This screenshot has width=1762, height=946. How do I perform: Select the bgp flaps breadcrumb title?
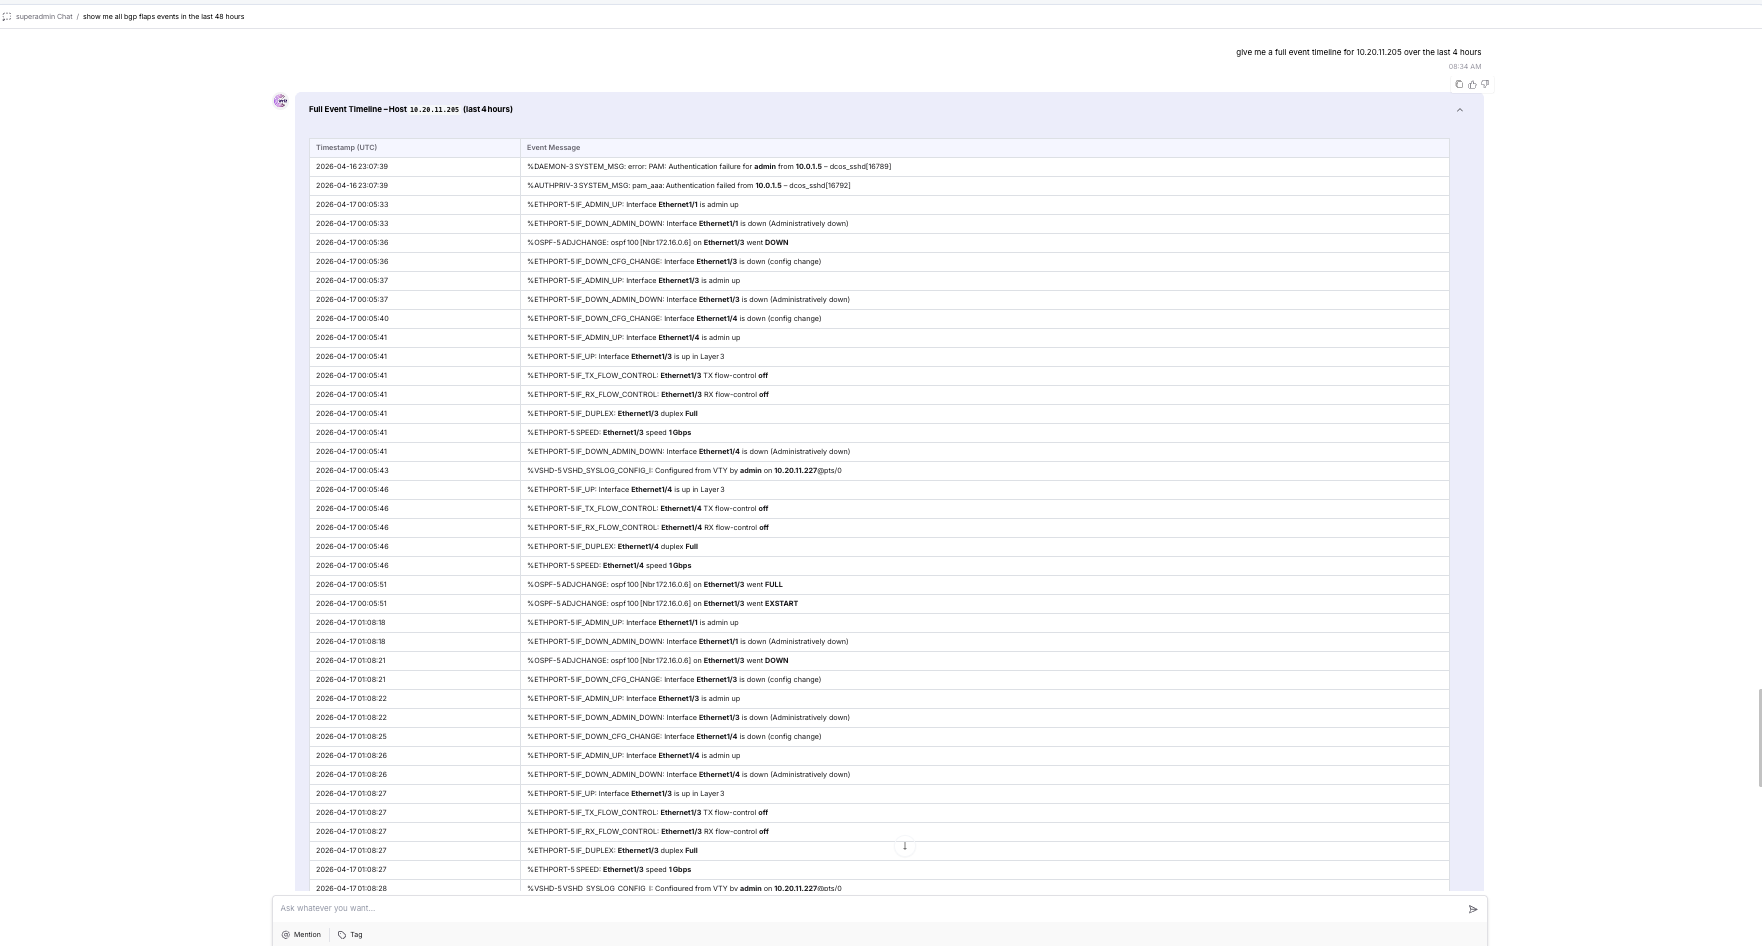pyautogui.click(x=163, y=17)
